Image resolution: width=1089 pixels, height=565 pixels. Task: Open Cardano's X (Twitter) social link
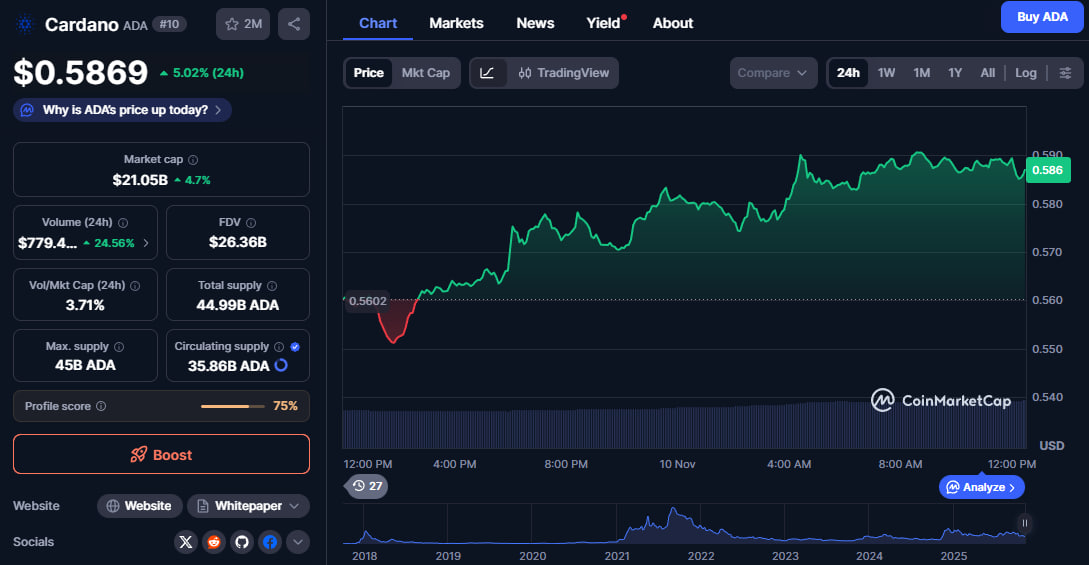186,542
